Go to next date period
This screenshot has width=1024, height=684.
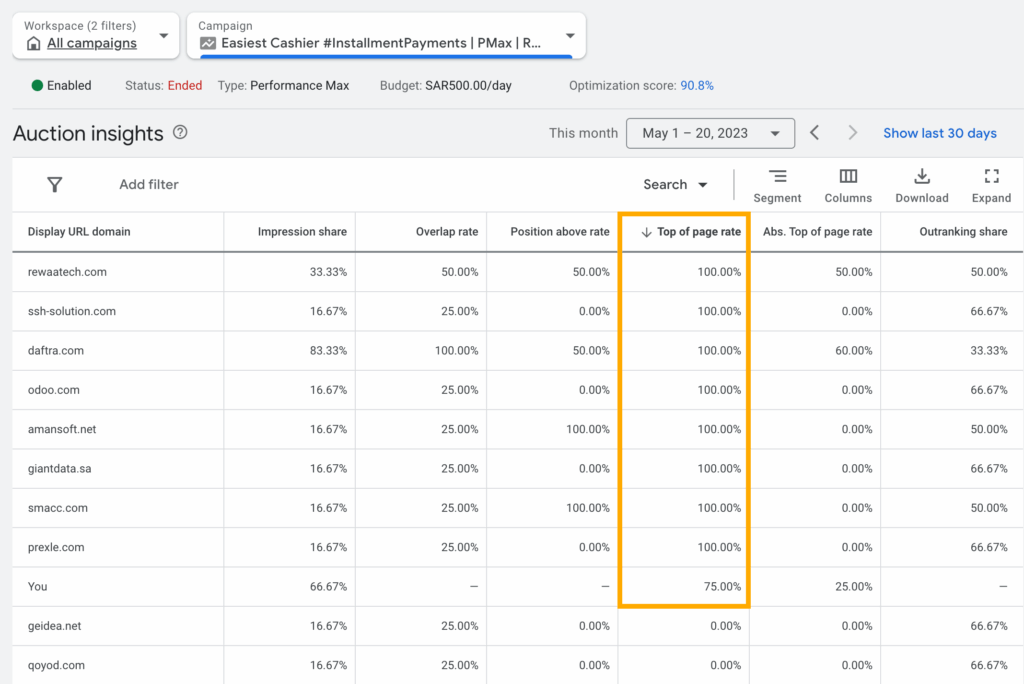click(x=852, y=133)
